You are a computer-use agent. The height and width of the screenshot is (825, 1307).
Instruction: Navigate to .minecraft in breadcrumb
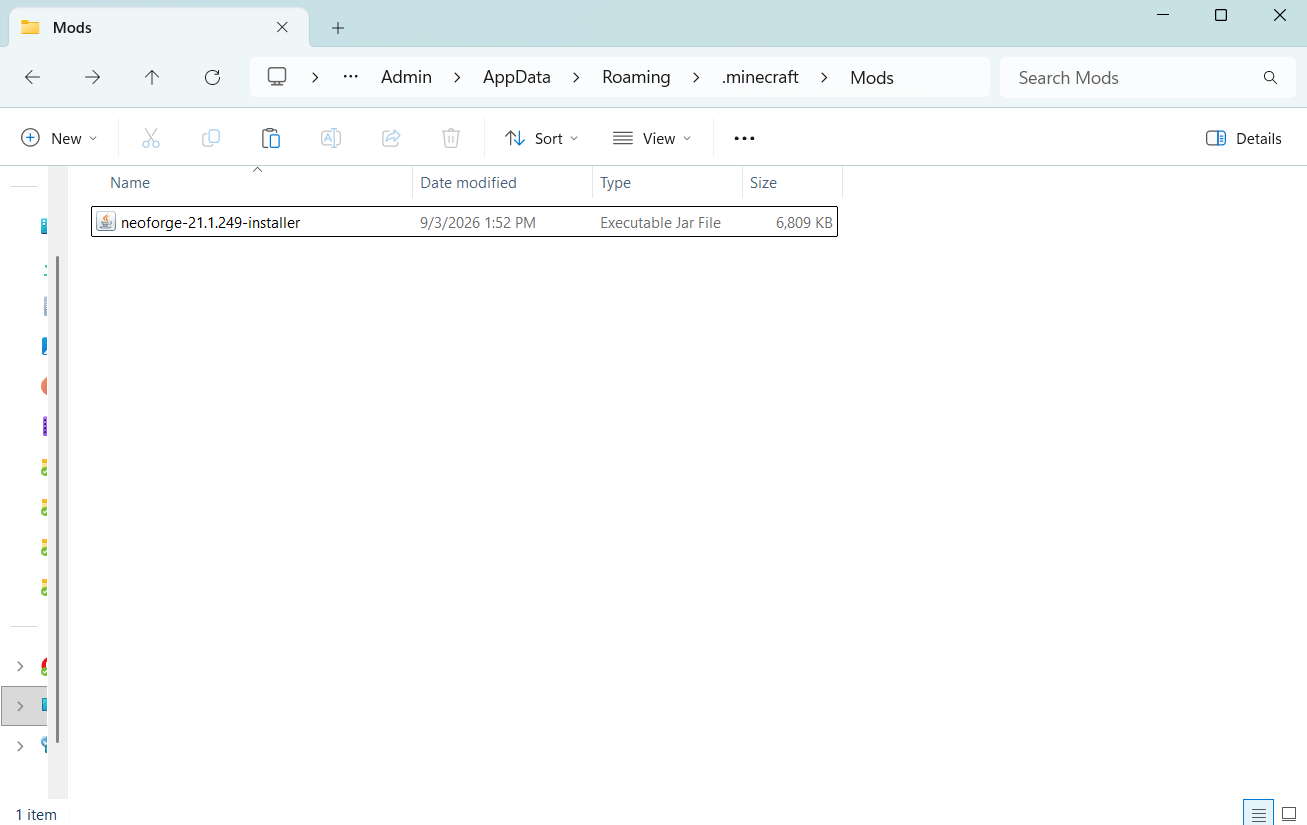point(760,77)
